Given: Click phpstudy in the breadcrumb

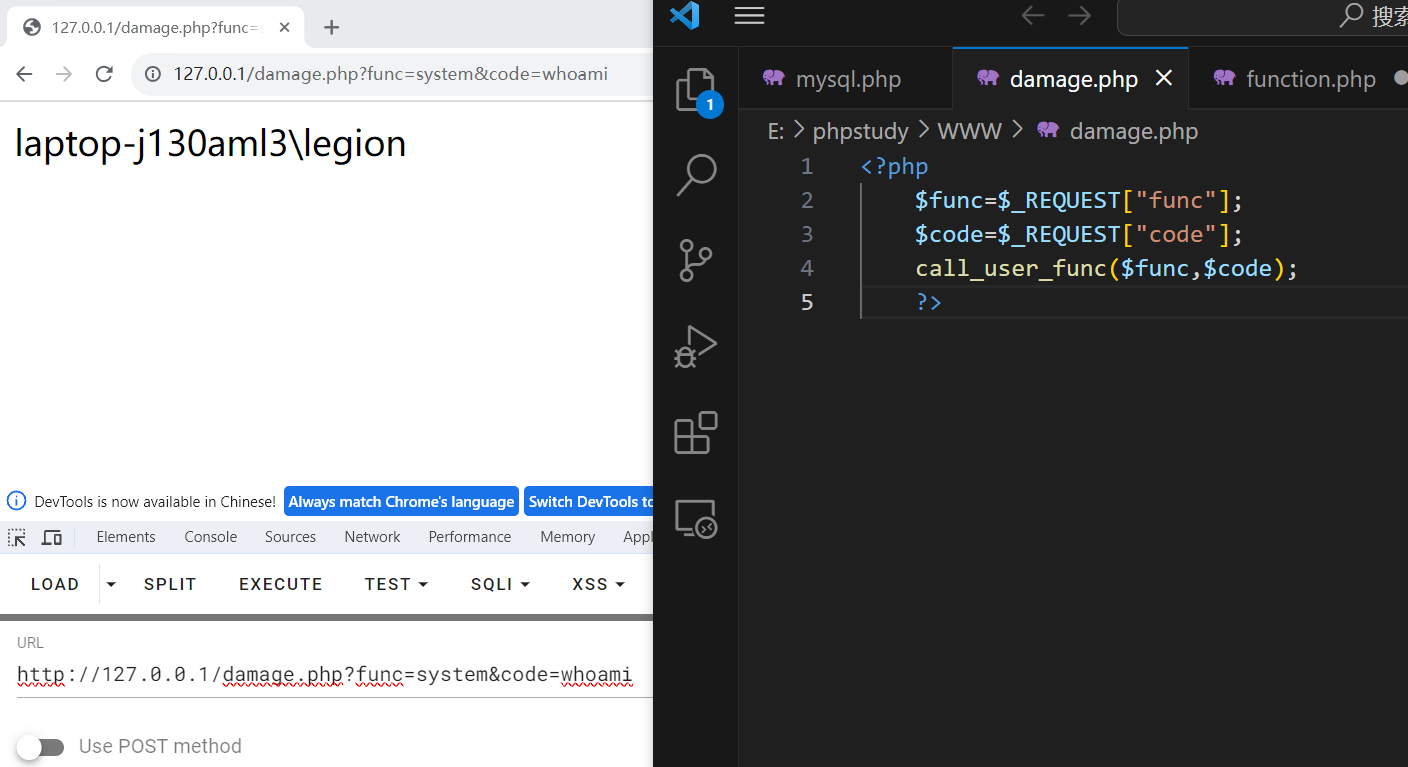Looking at the screenshot, I should 860,131.
